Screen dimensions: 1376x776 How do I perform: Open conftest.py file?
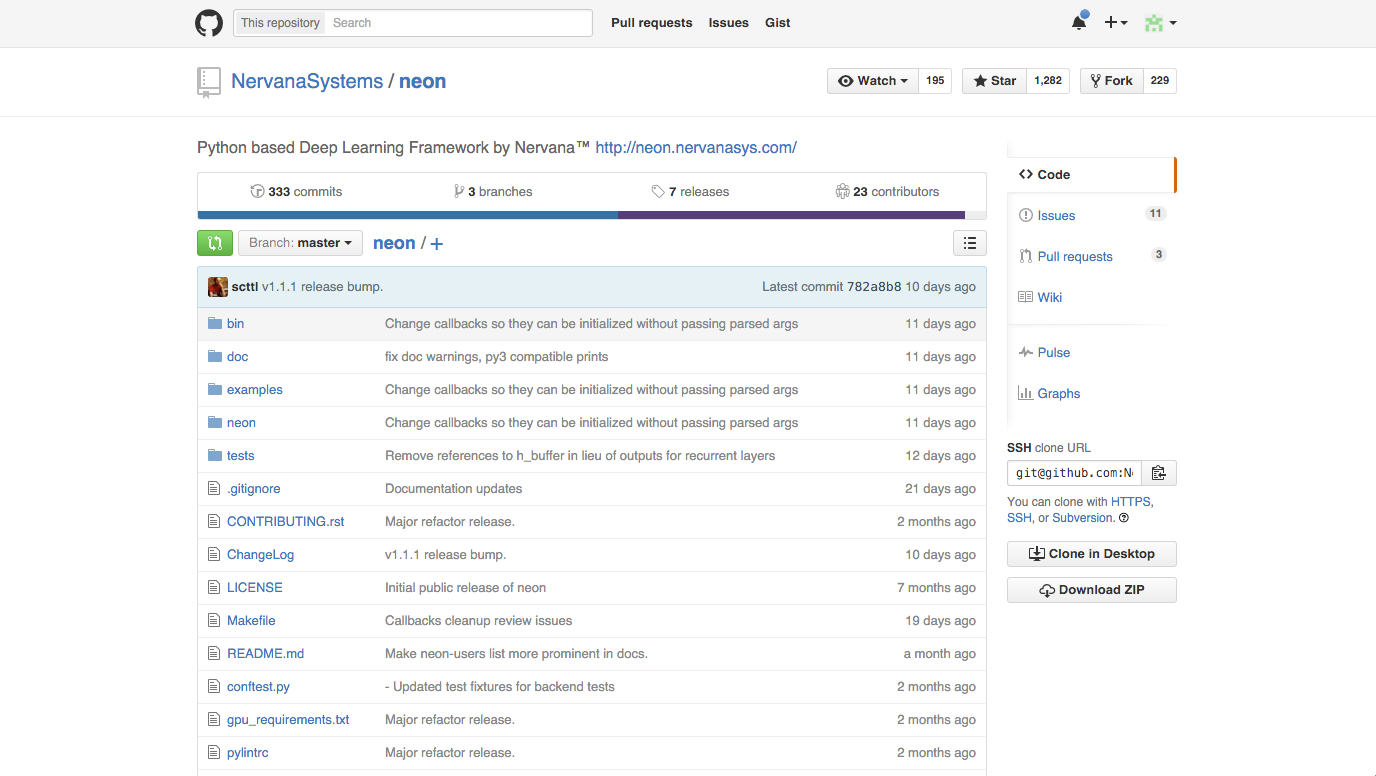coord(259,687)
